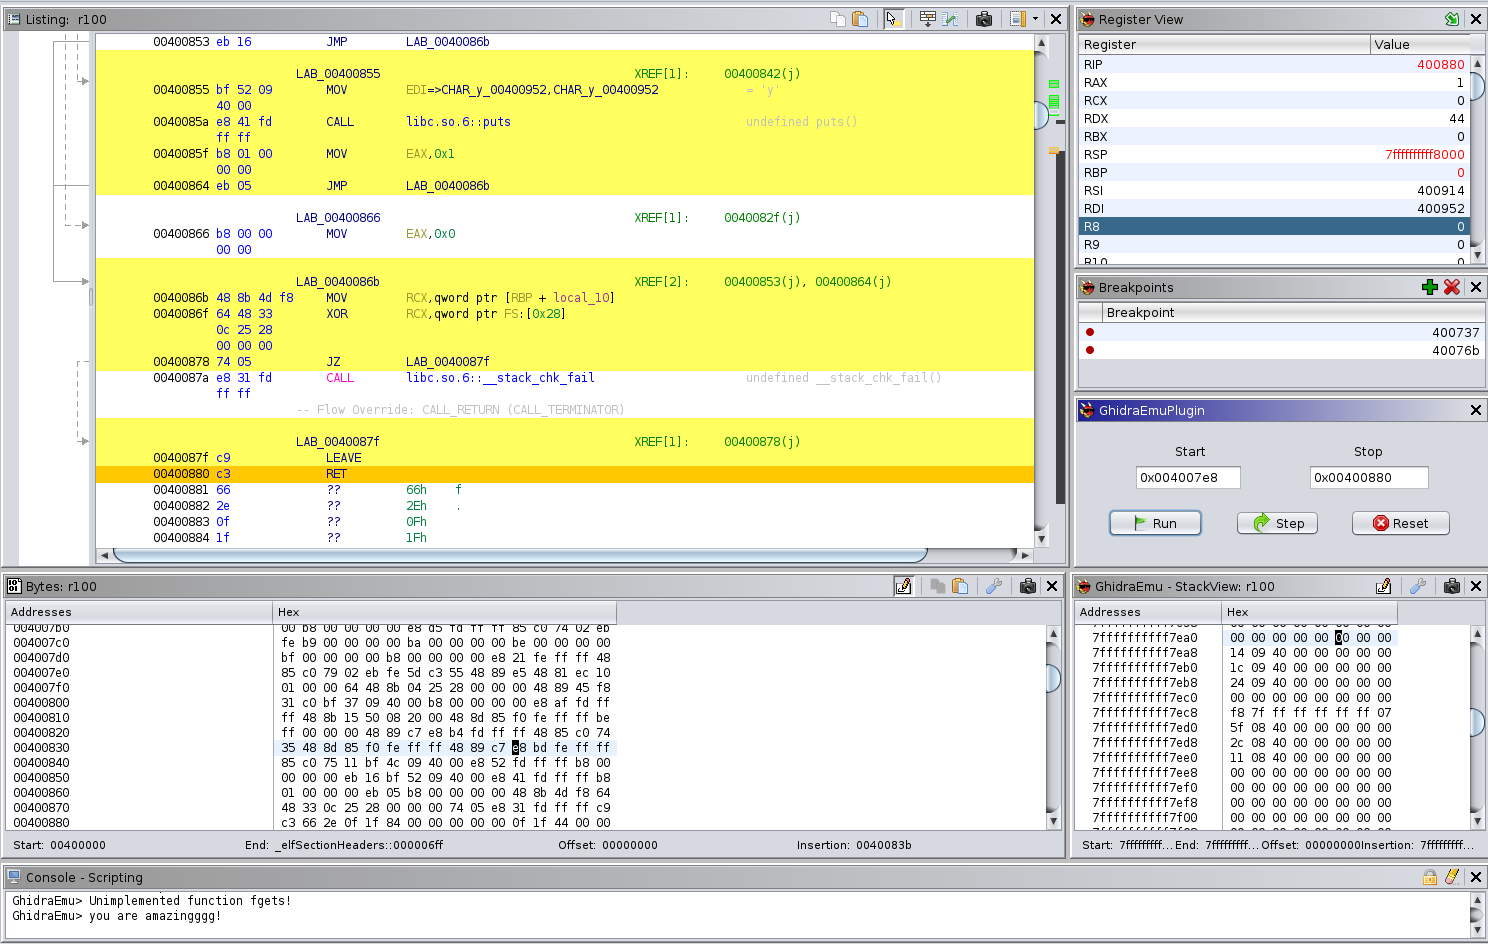Image resolution: width=1488 pixels, height=944 pixels.
Task: Select the RSP register row
Action: pyautogui.click(x=1274, y=155)
